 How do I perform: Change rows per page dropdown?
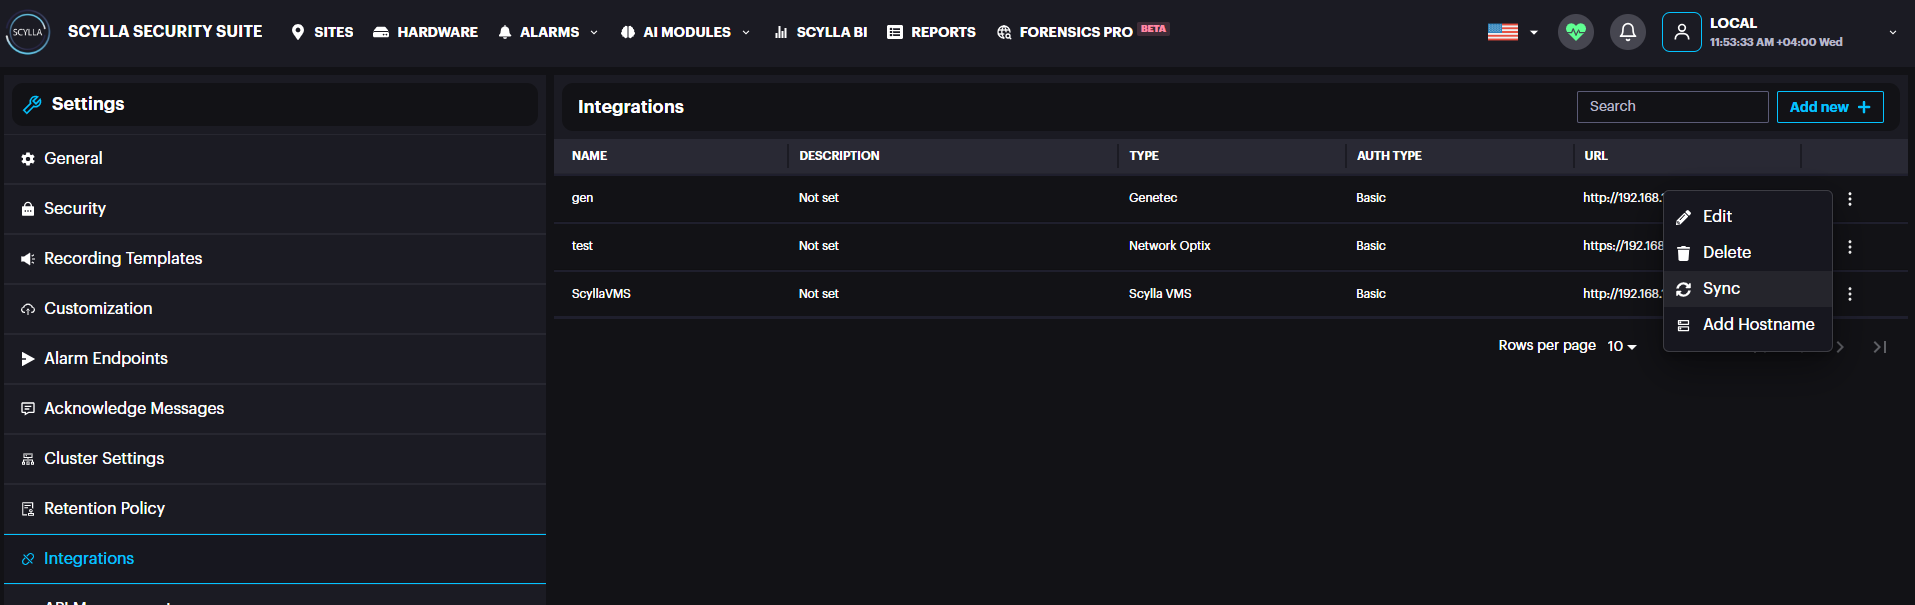[x=1621, y=346]
